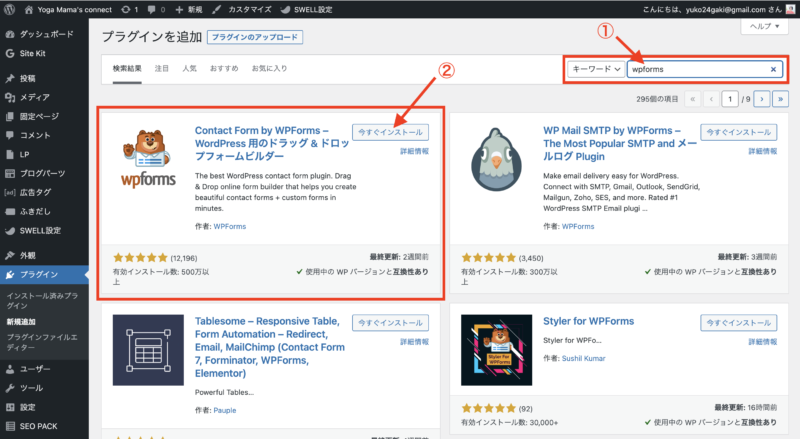Click the WP Mail SMTP pigeon thumbnail
This screenshot has height=439, width=800.
(496, 159)
